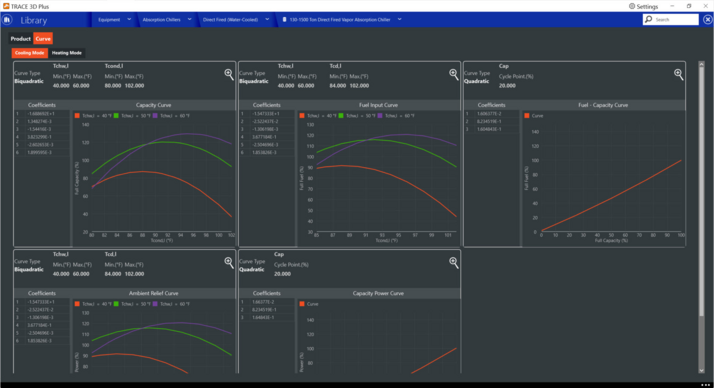Click the scrollbar down arrow
Viewport: 714px width, 388px height.
(x=701, y=371)
